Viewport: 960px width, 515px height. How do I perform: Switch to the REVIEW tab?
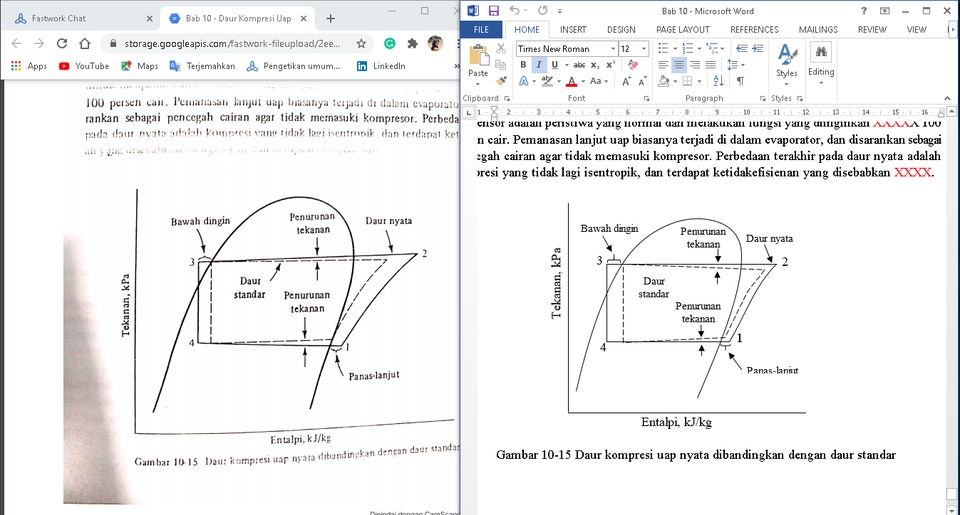point(871,29)
